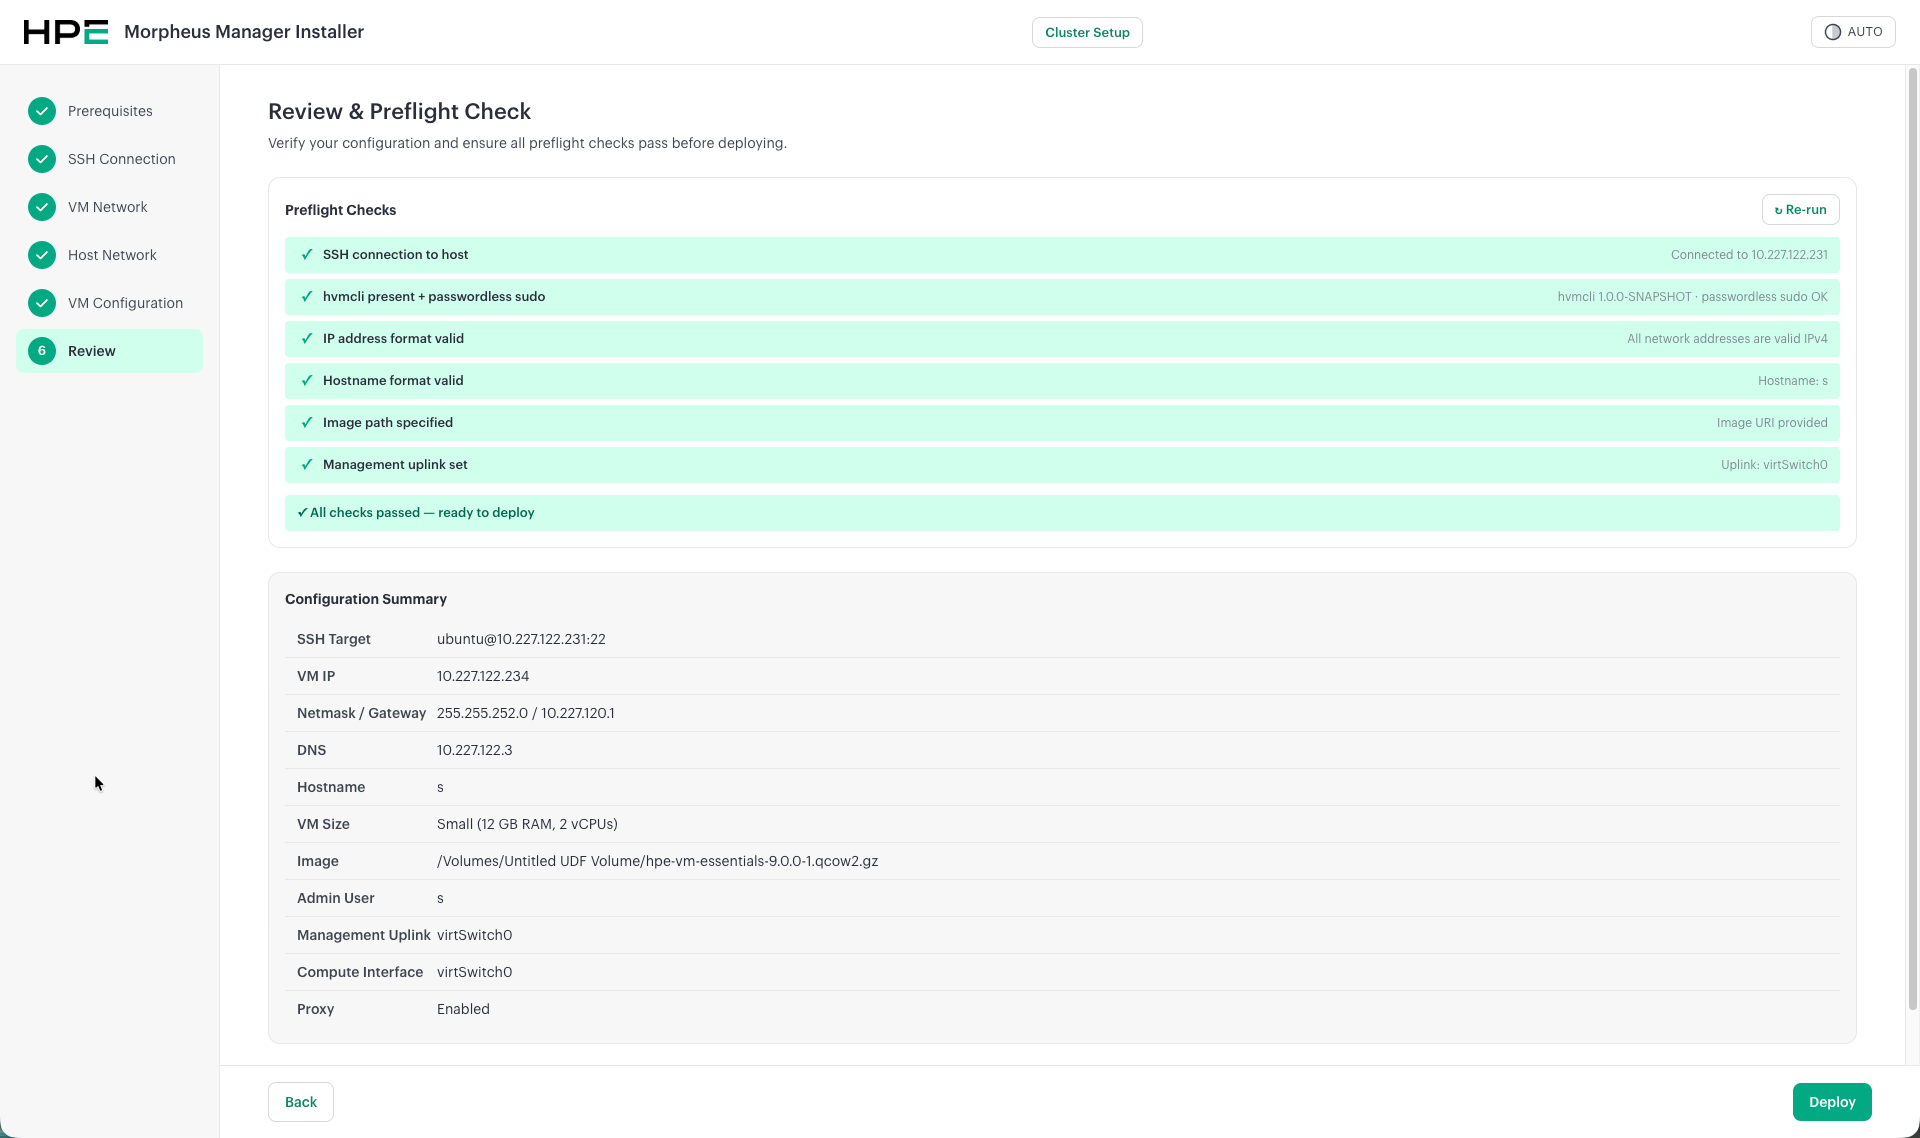Viewport: 1920px width, 1138px height.
Task: Go to the SSH Connection step
Action: pos(110,159)
